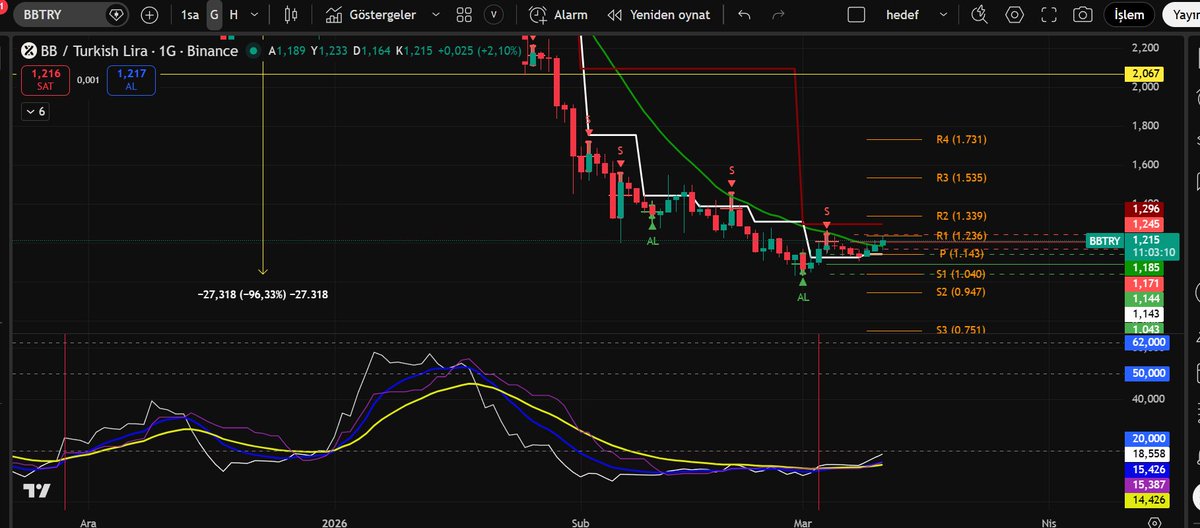Click the red 1,296 price label
This screenshot has width=1200, height=528.
(x=1144, y=209)
